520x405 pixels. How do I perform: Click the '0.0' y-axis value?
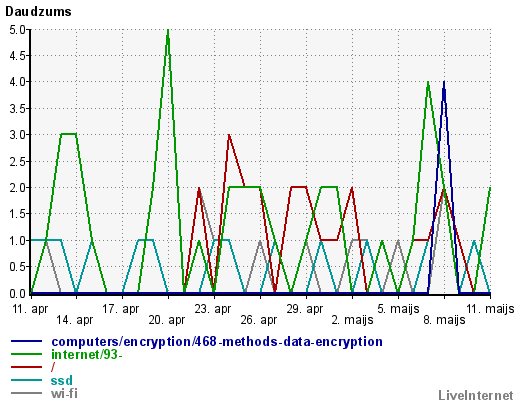(17, 294)
